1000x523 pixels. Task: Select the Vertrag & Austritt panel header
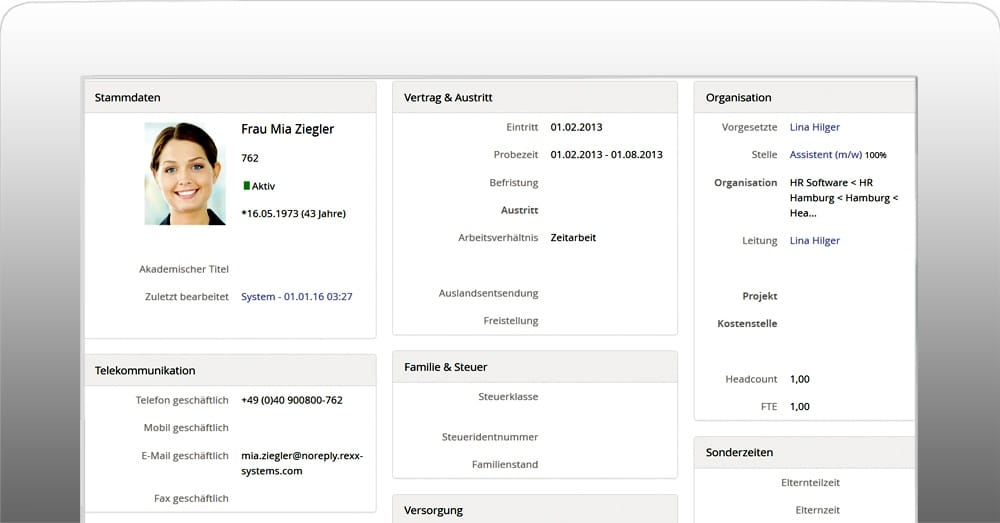tap(534, 98)
